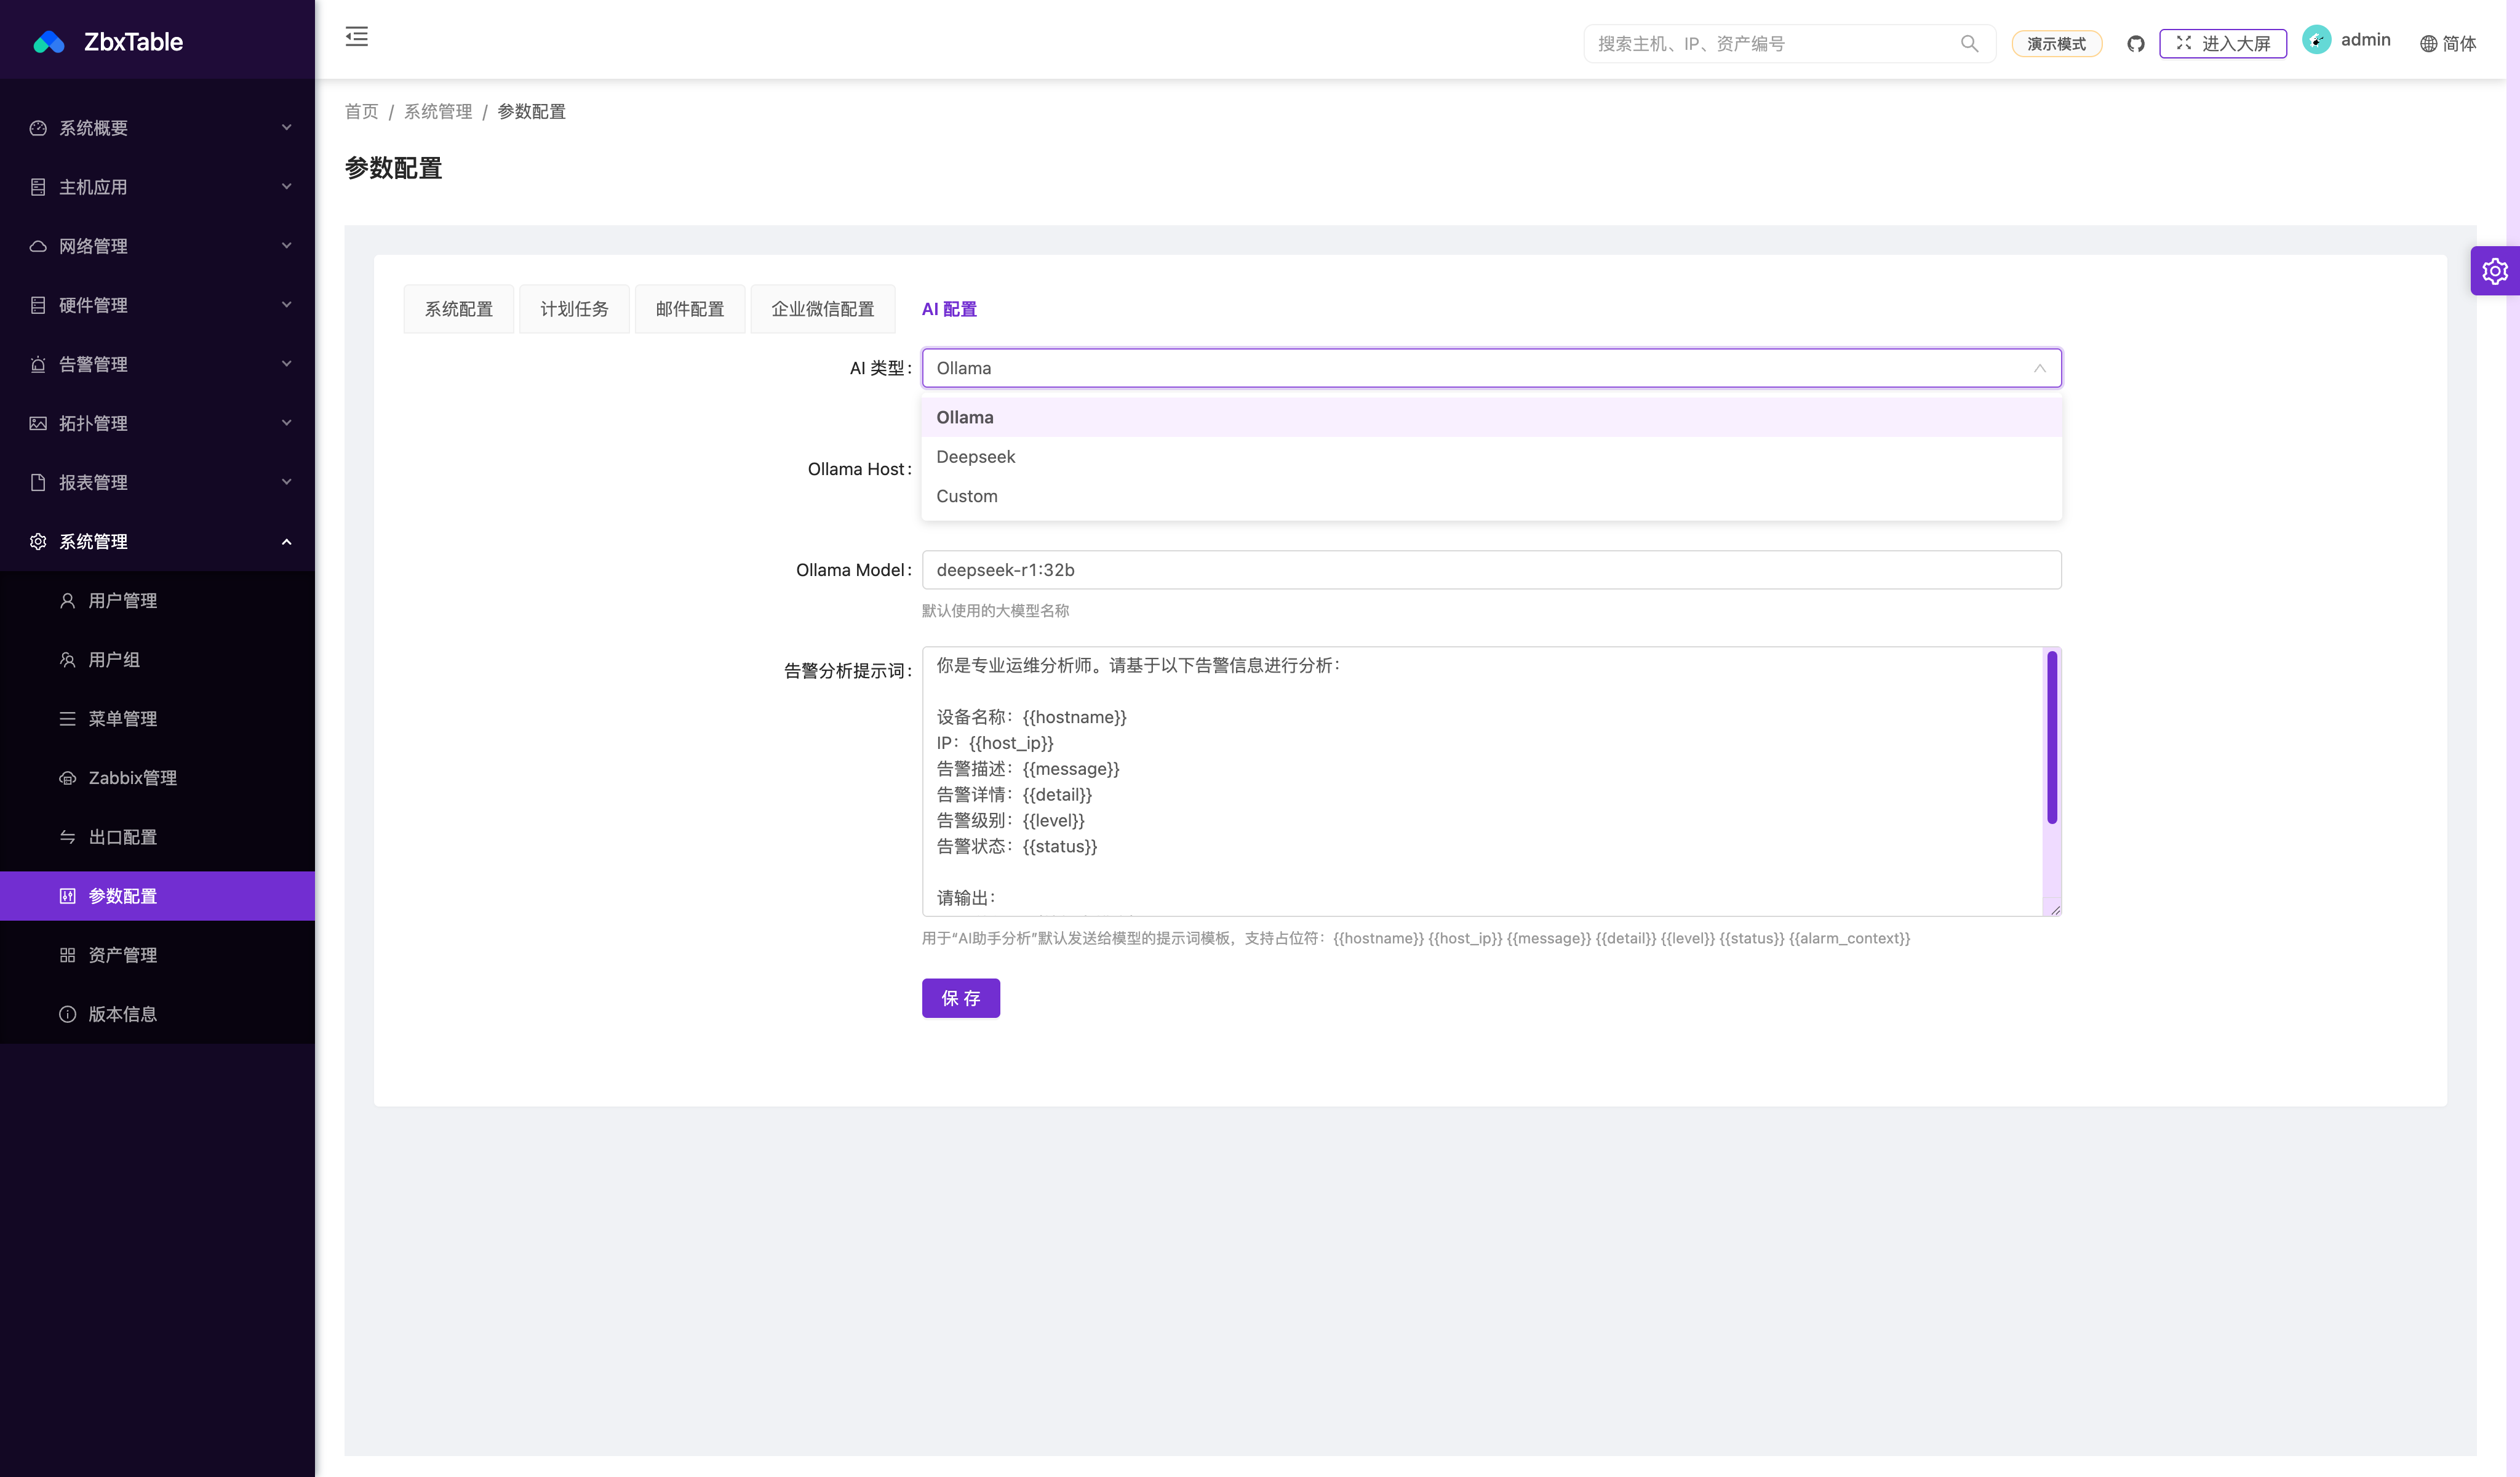Image resolution: width=2520 pixels, height=1477 pixels.
Task: Expand the 告警管理 menu chevron
Action: (287, 363)
